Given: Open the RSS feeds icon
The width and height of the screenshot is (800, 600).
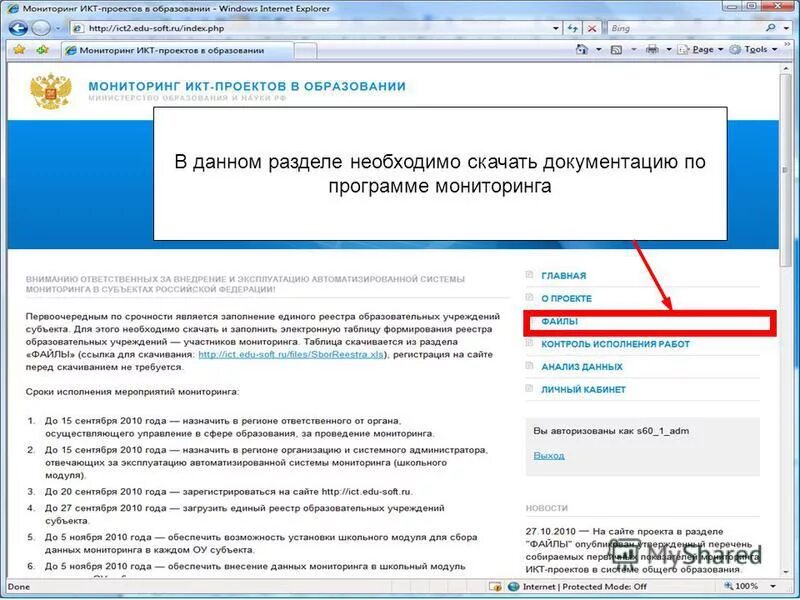Looking at the screenshot, I should [615, 49].
